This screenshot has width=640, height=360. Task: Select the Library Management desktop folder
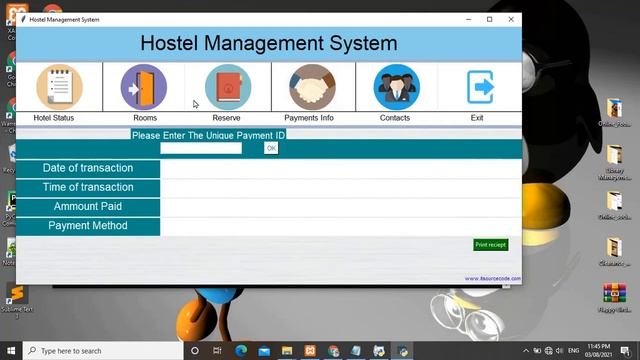click(615, 162)
